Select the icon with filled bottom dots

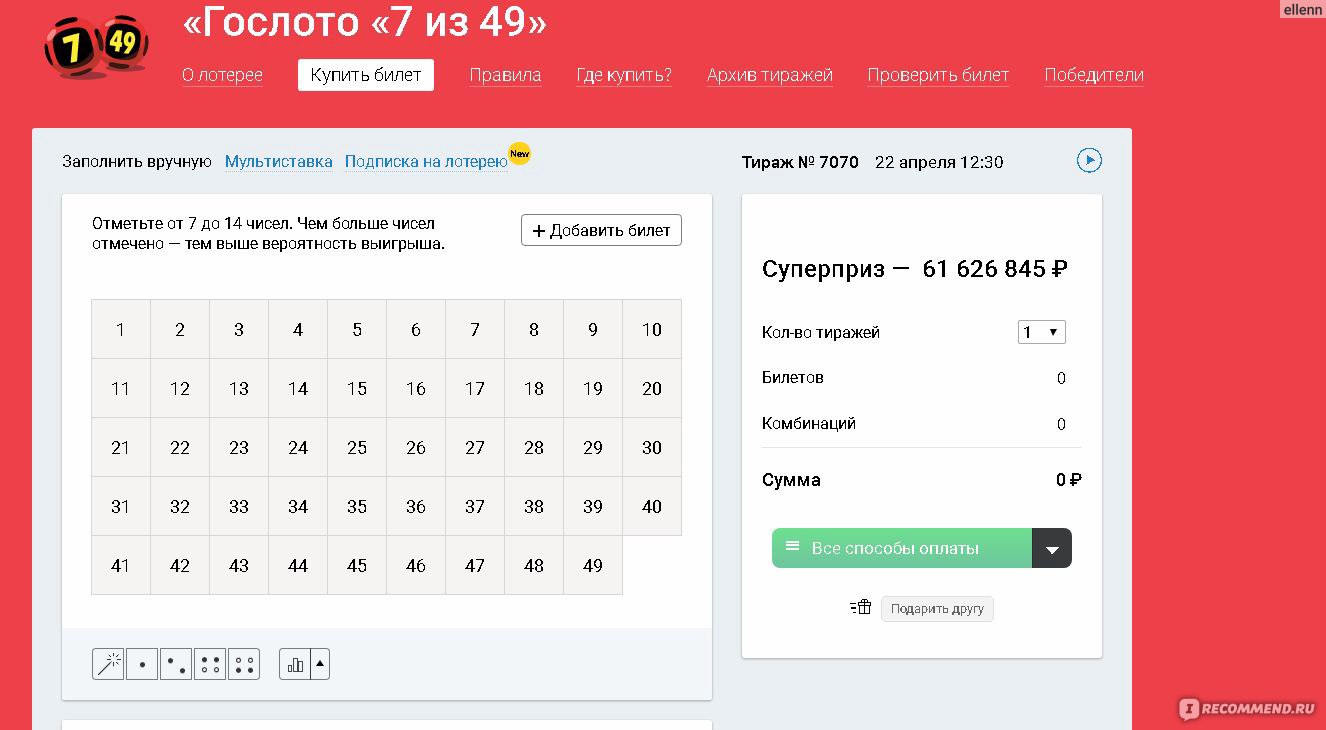[244, 664]
